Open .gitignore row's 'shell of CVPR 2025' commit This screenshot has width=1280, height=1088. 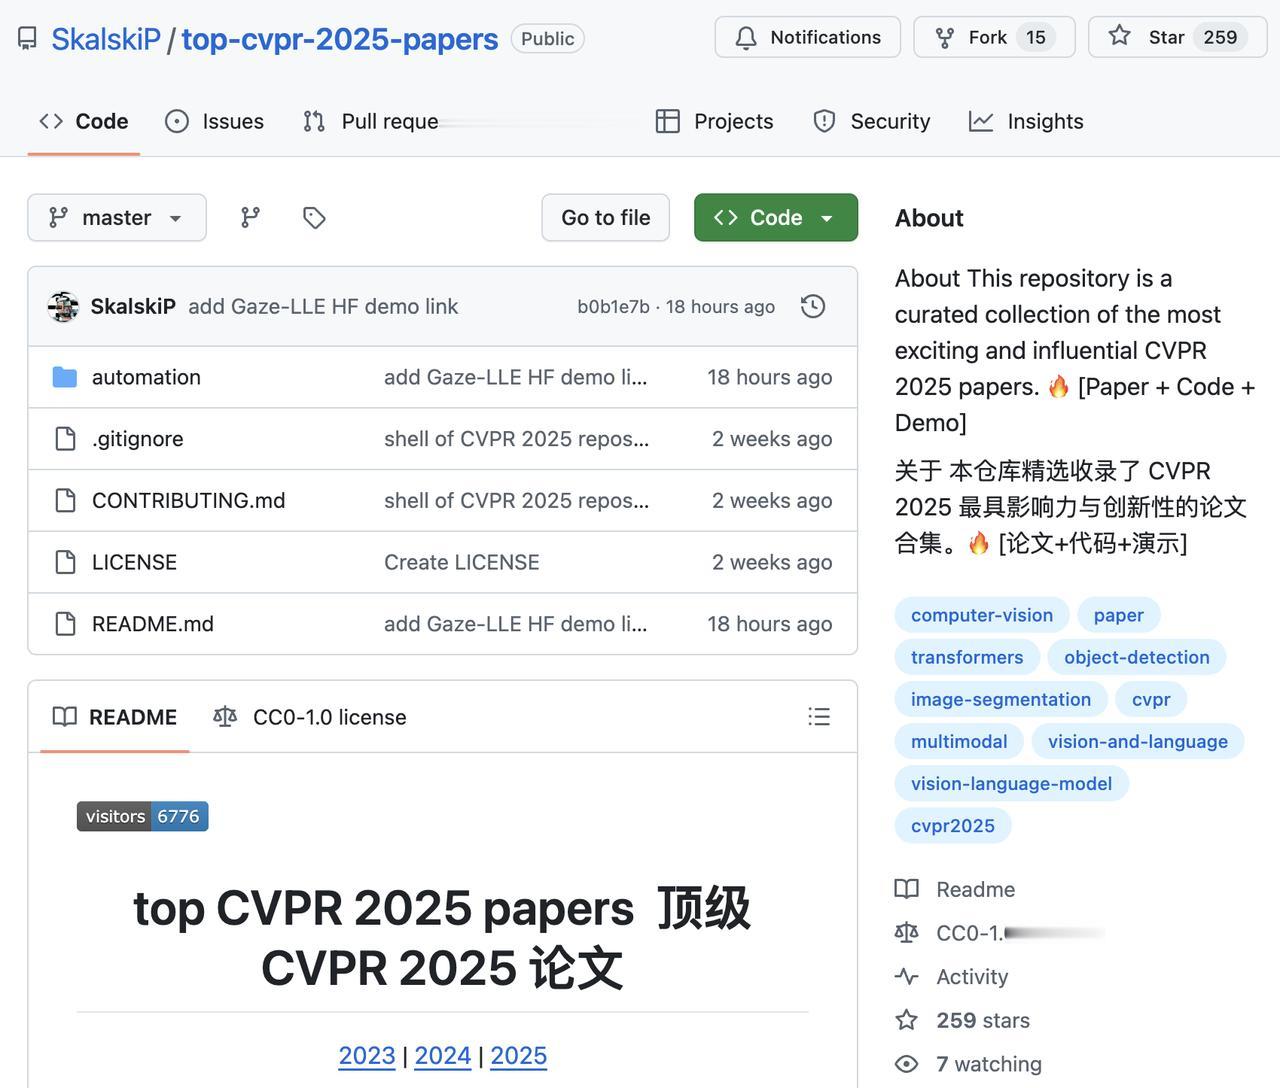pos(517,439)
